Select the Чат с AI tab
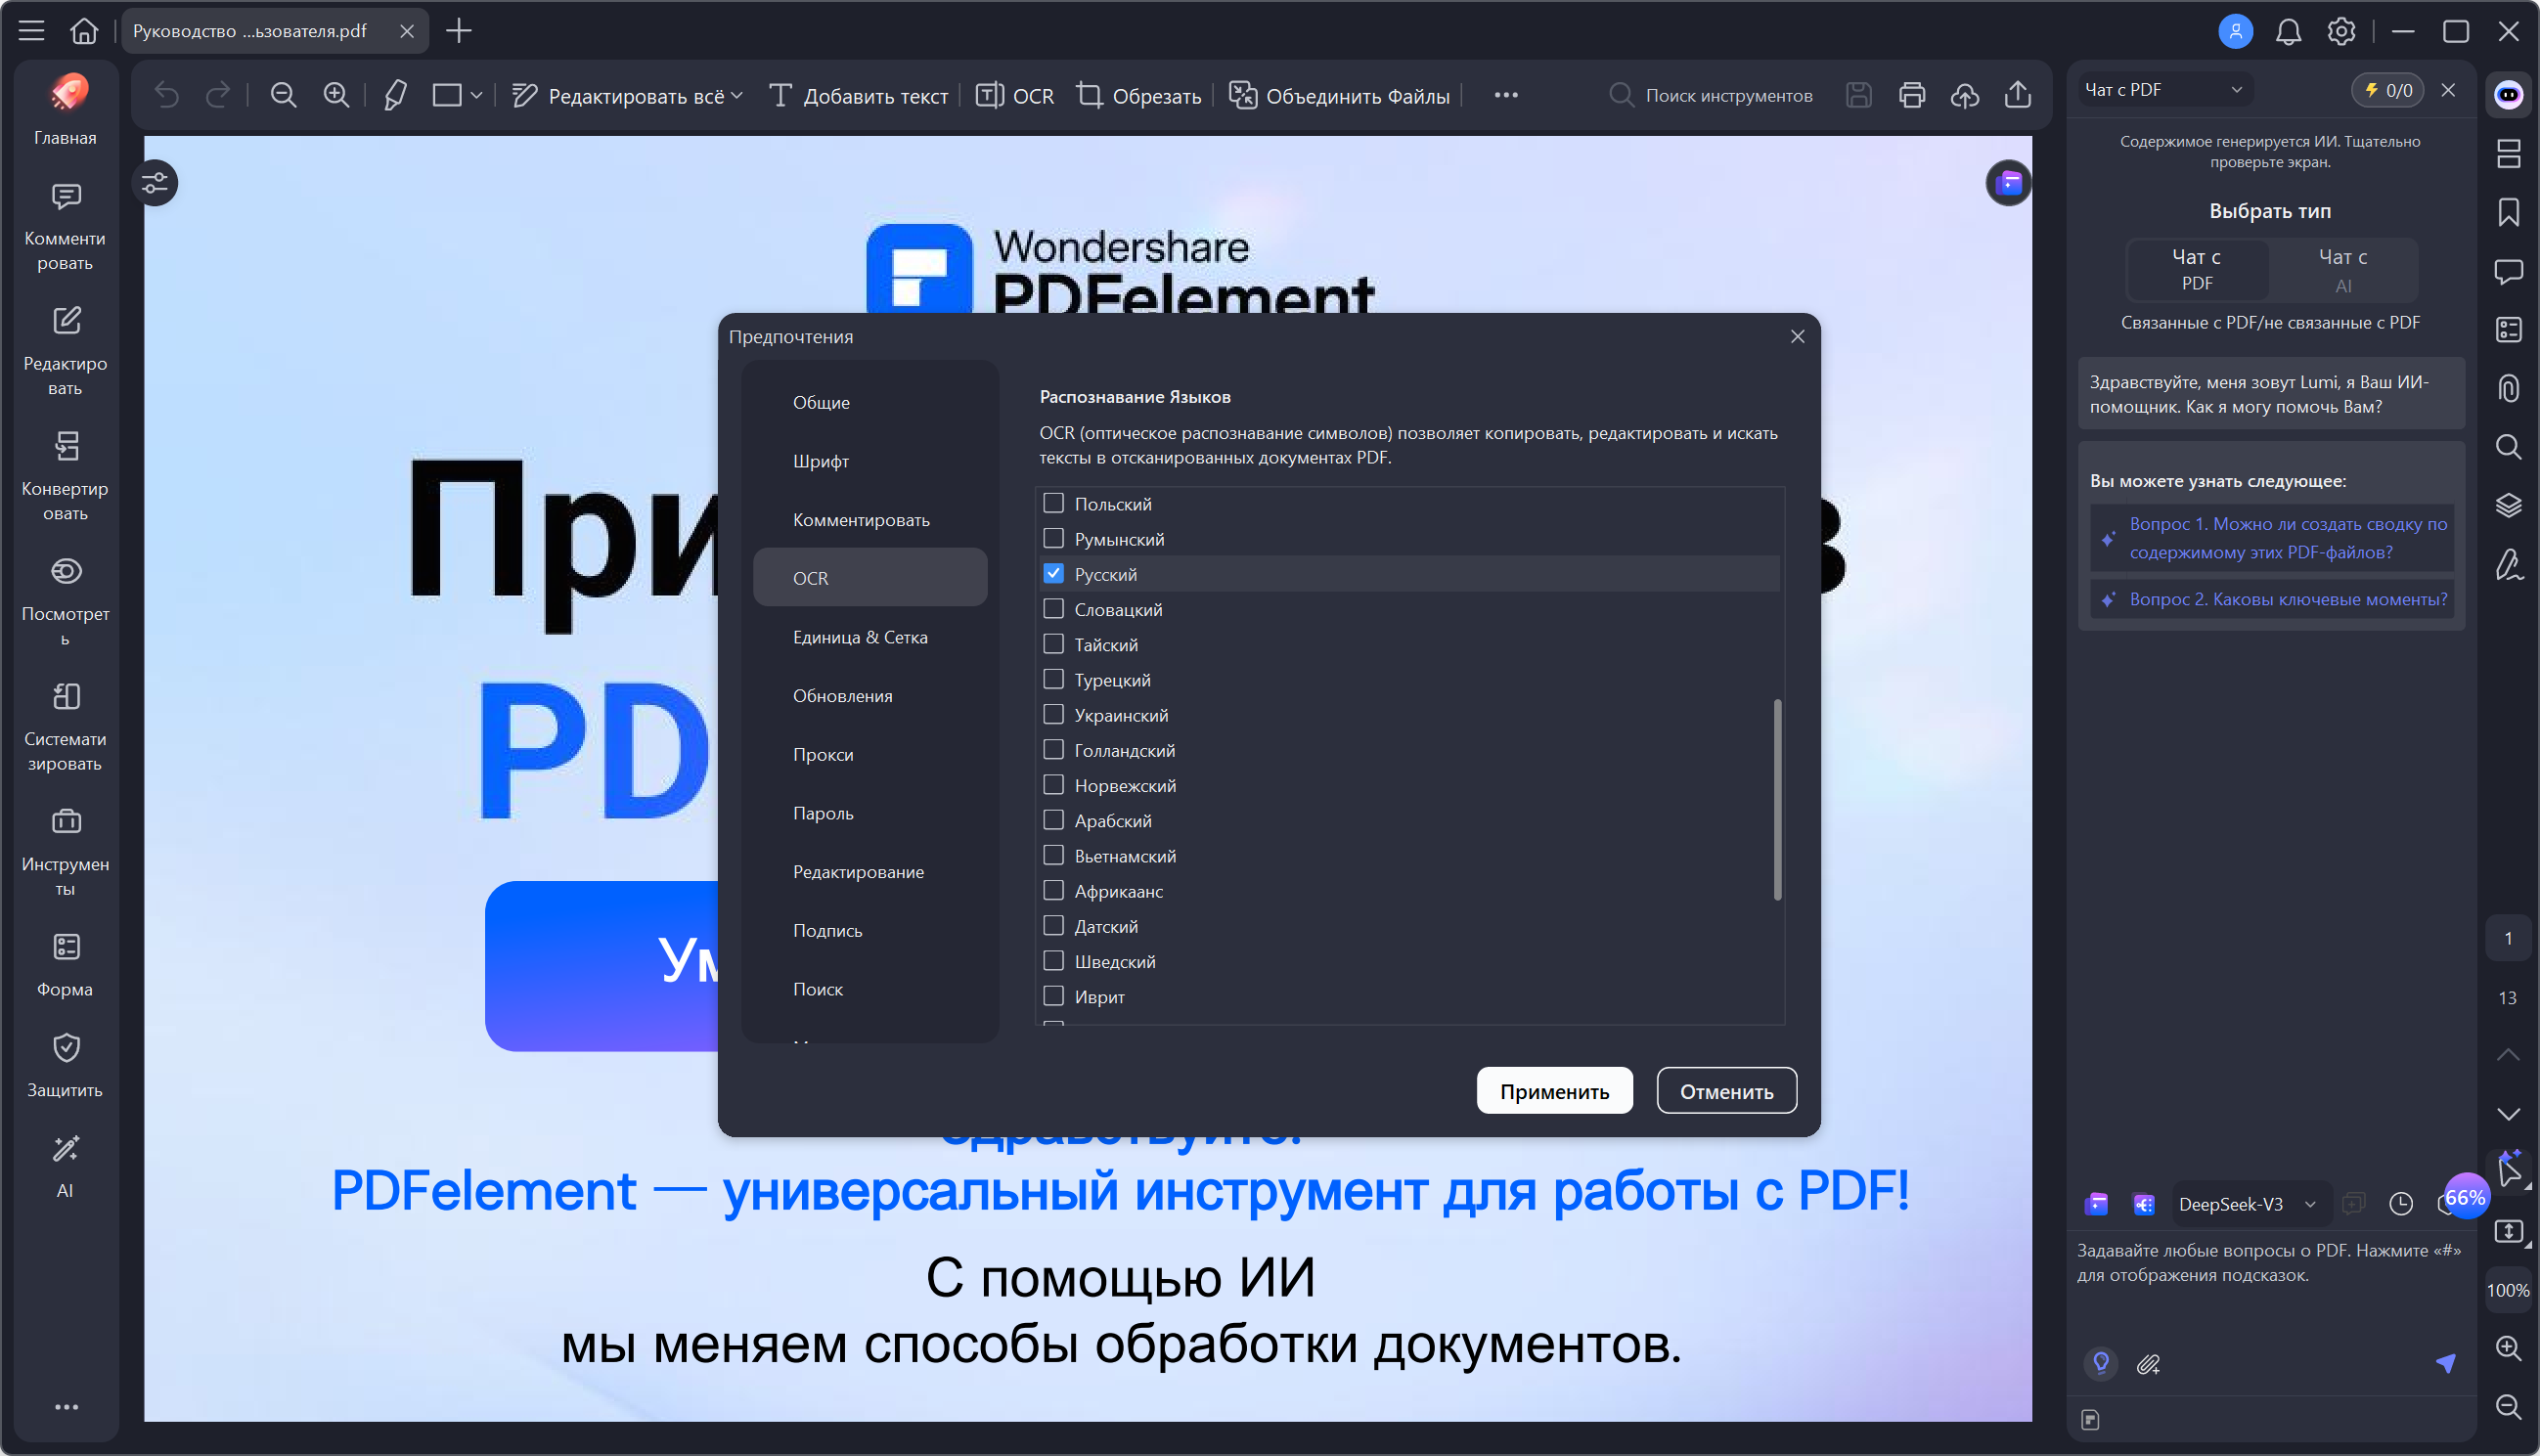This screenshot has height=1456, width=2540. click(x=2342, y=270)
